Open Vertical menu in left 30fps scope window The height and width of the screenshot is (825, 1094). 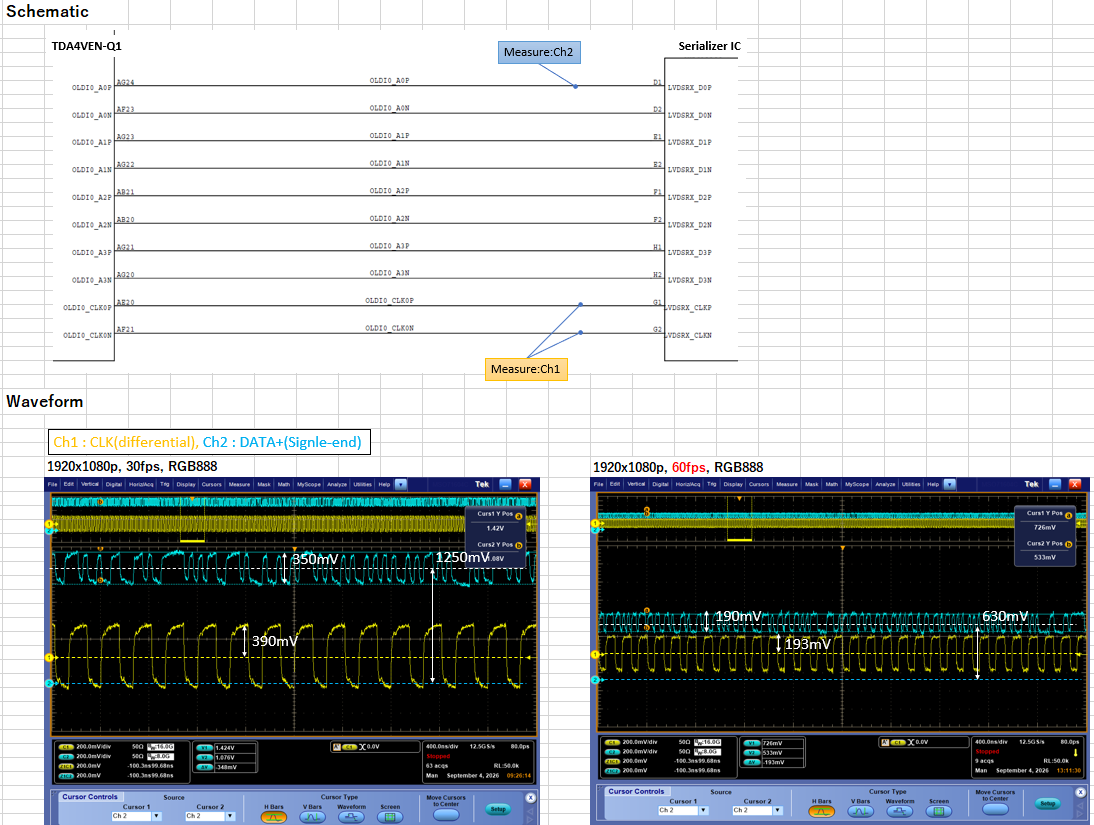[x=90, y=484]
